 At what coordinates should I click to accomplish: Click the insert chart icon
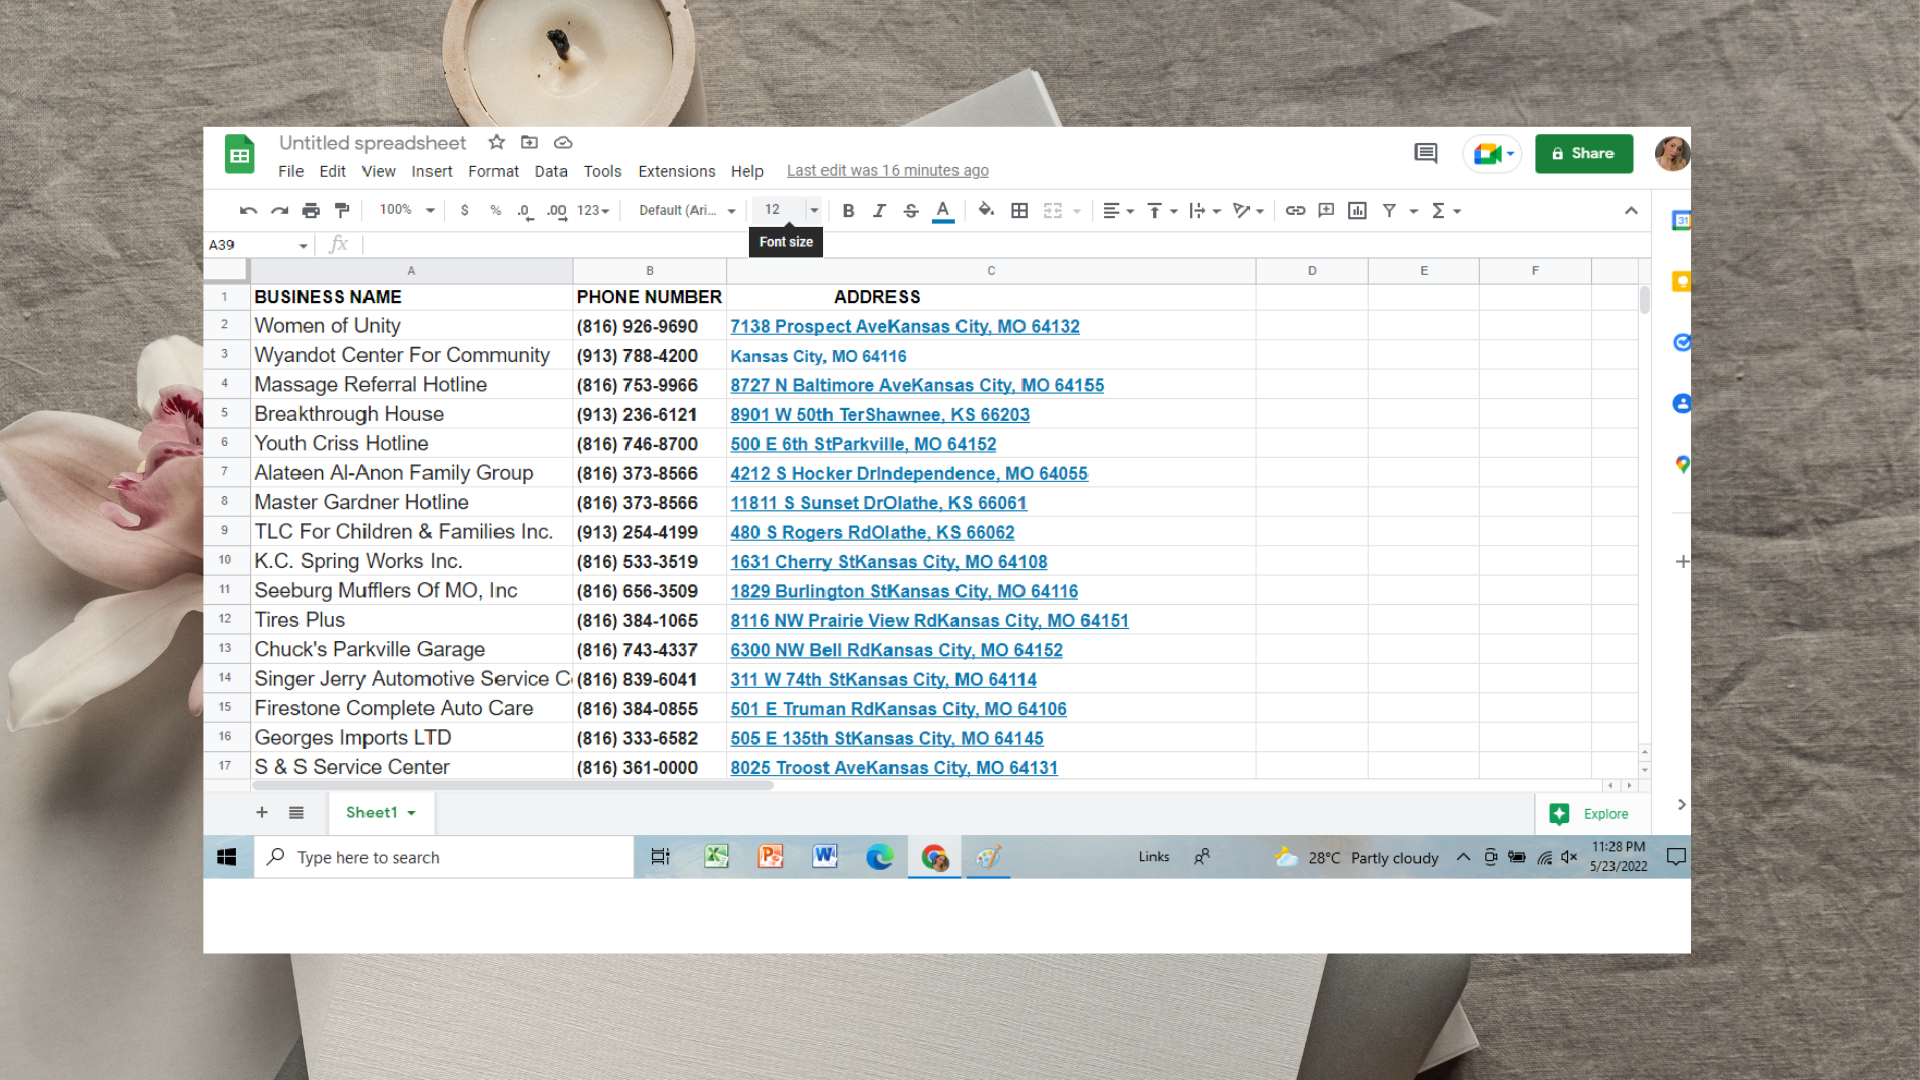click(1357, 211)
